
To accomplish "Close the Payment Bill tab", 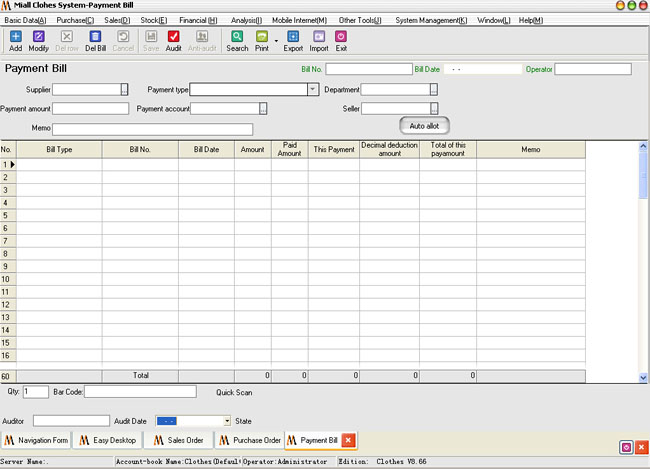I will click(x=348, y=440).
